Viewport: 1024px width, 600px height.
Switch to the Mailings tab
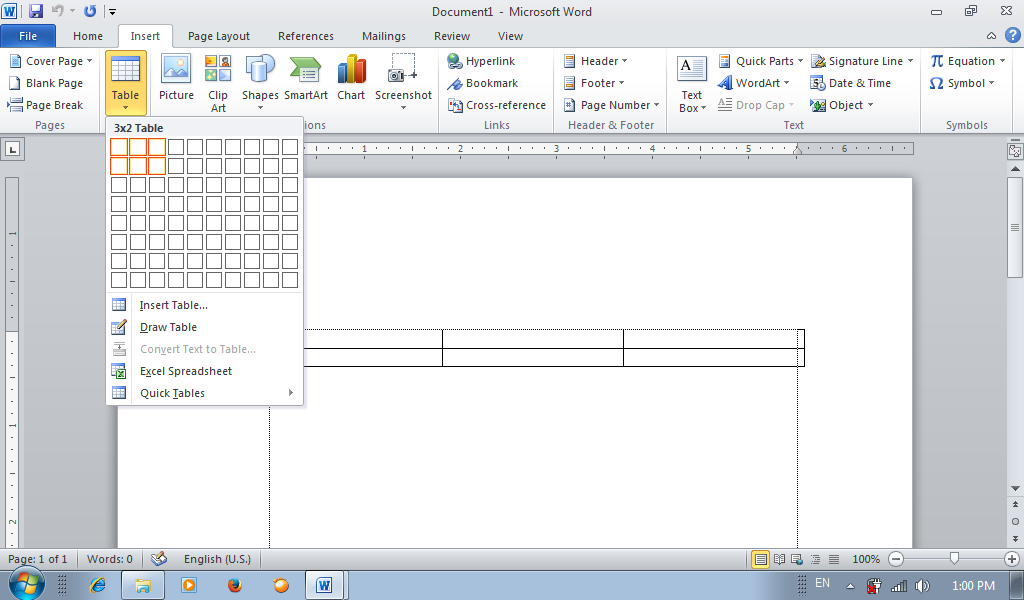pyautogui.click(x=384, y=36)
